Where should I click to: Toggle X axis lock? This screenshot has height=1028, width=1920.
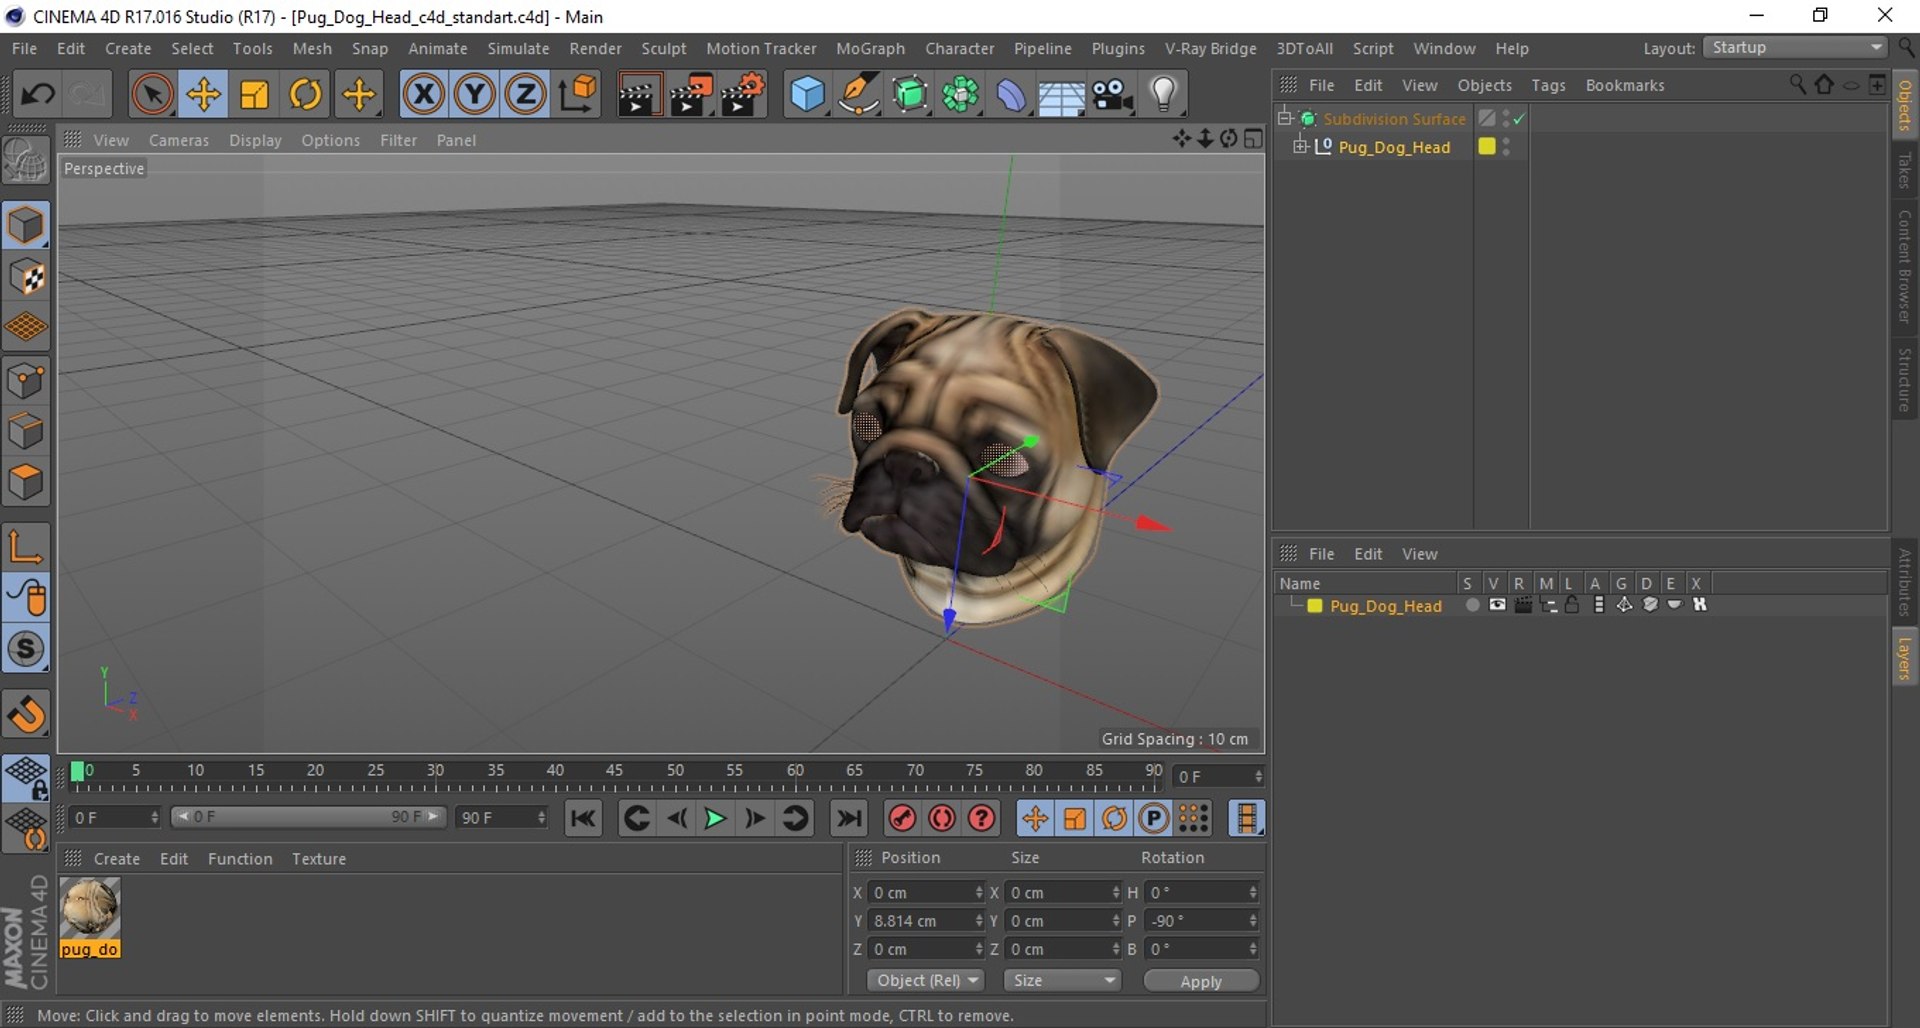point(424,95)
